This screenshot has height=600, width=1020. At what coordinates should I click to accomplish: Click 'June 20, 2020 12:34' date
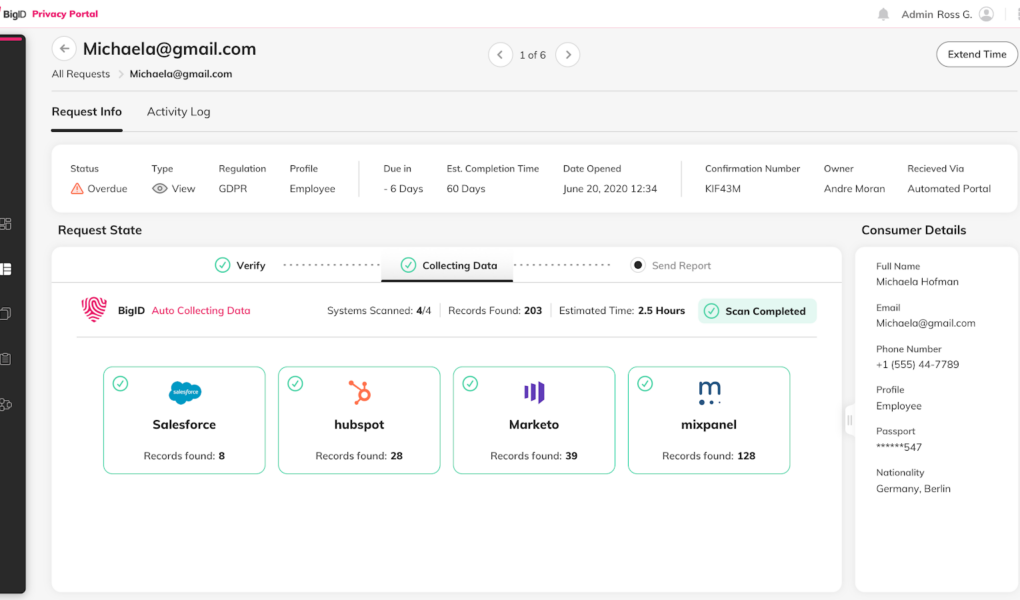pos(610,189)
